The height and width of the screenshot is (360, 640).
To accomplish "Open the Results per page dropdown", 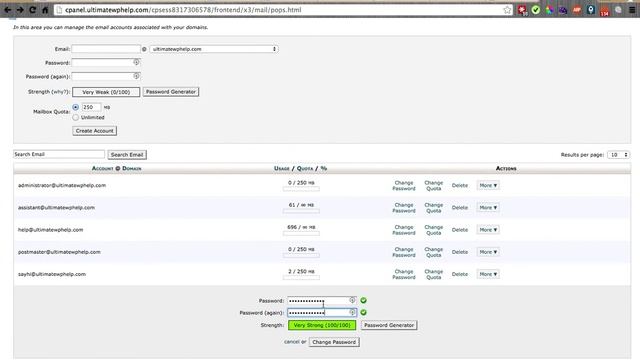I will coord(618,155).
